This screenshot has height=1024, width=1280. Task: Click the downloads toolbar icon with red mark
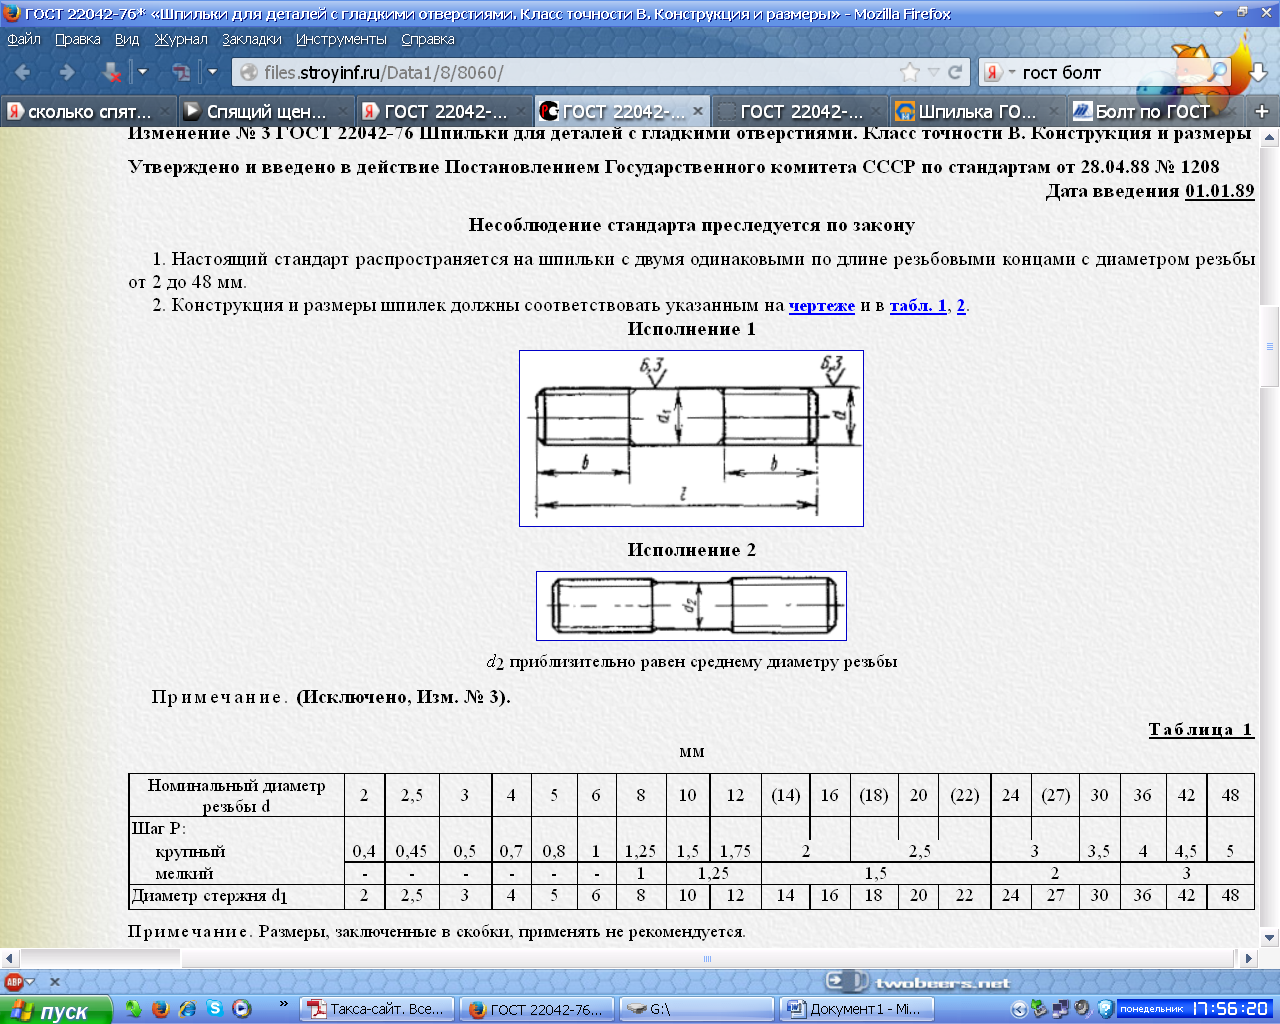pyautogui.click(x=111, y=72)
